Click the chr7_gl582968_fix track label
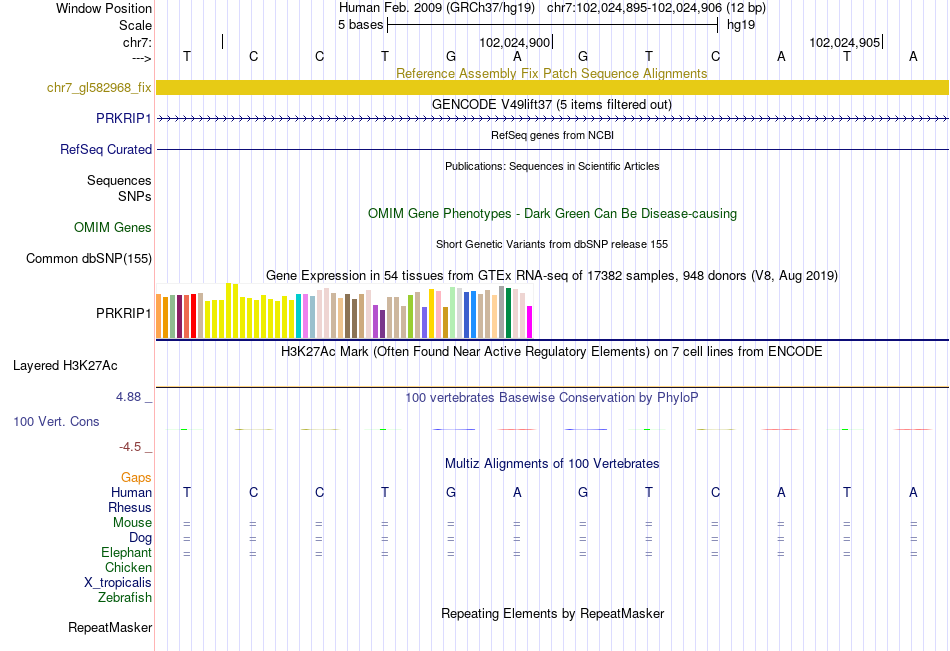Image resolution: width=950 pixels, height=651 pixels. pos(99,87)
